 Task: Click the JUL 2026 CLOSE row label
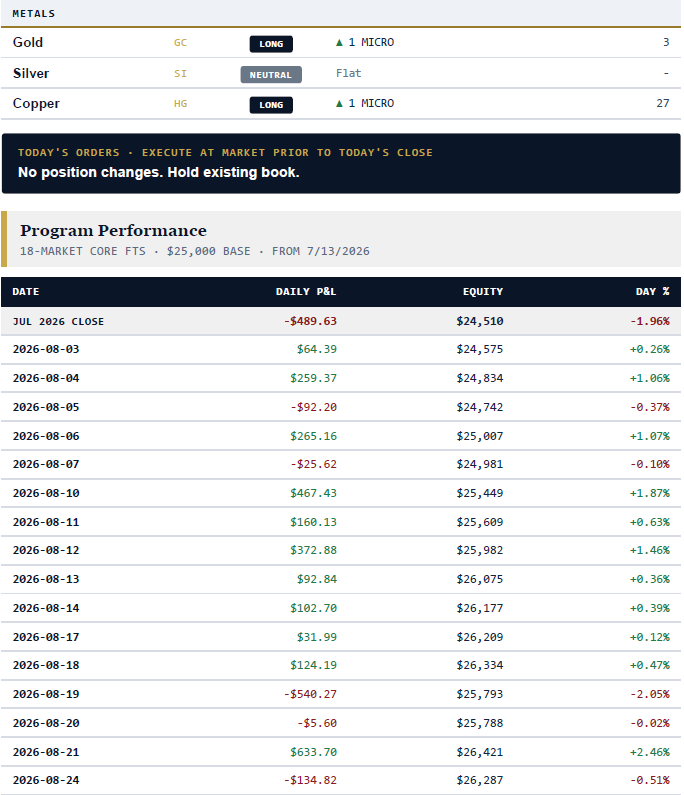click(x=58, y=321)
